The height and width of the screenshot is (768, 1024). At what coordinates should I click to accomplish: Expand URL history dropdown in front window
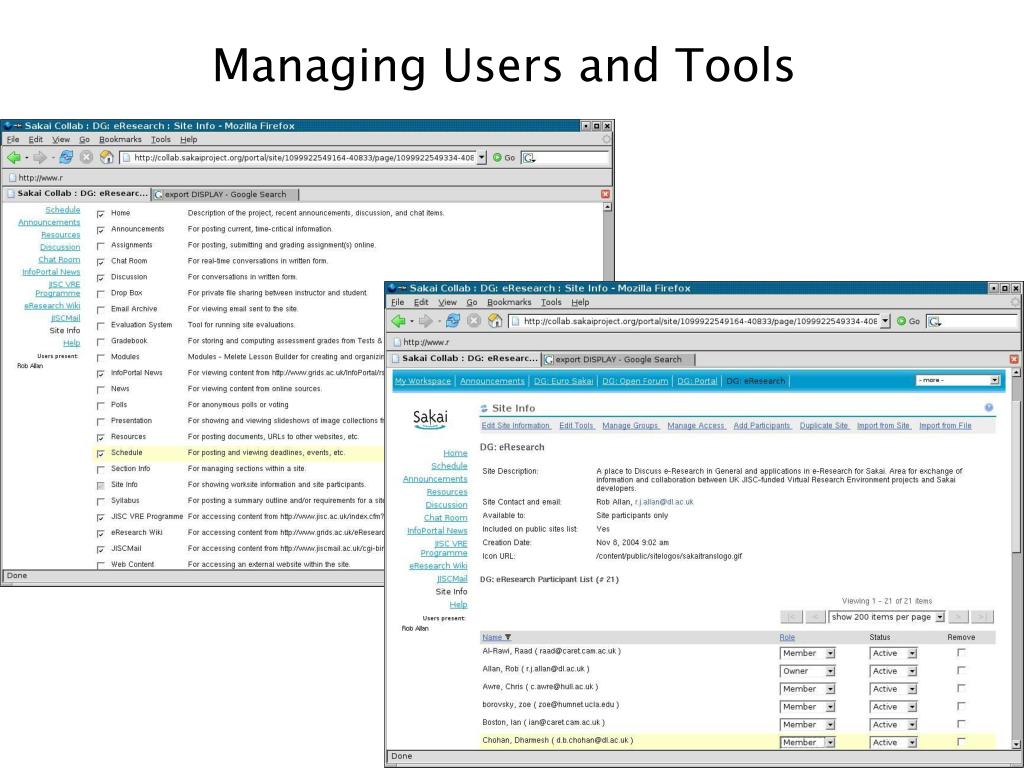pyautogui.click(x=886, y=321)
